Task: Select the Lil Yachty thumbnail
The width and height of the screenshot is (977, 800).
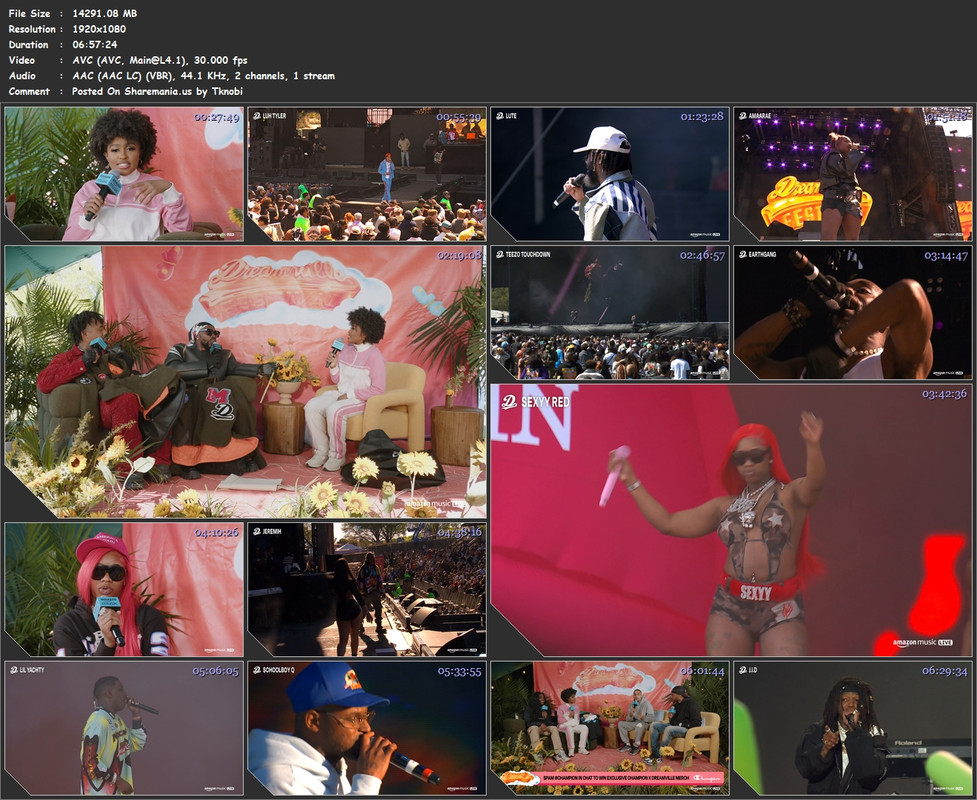Action: click(x=124, y=728)
